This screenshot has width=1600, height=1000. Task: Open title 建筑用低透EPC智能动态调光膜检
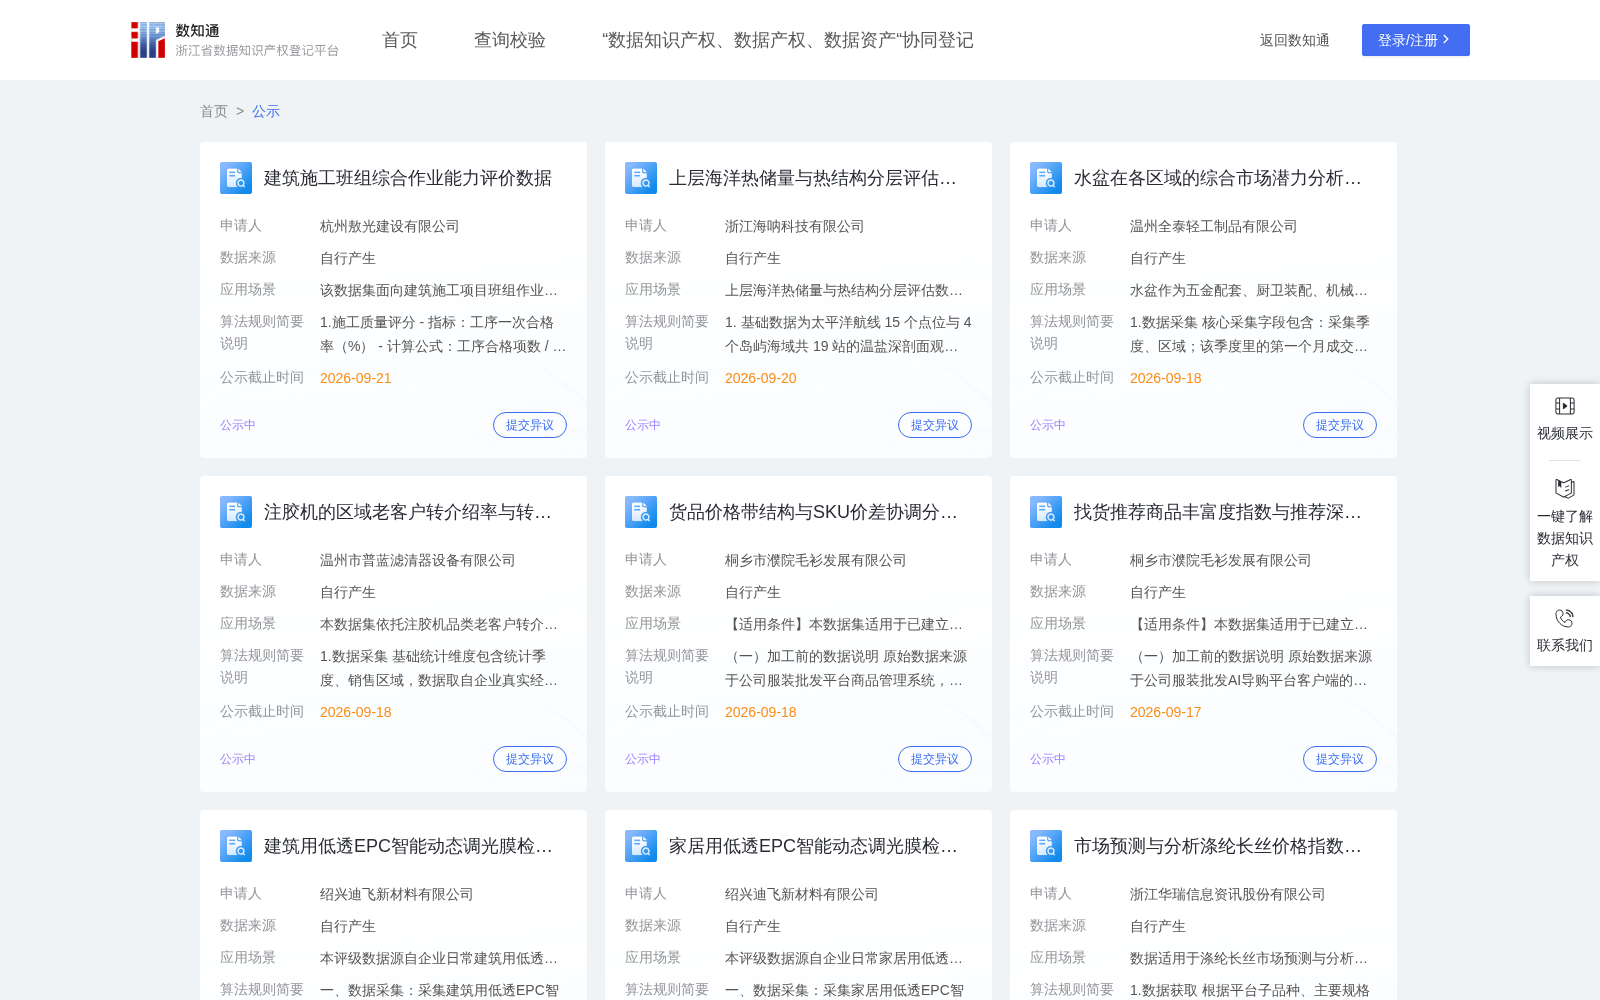408,846
